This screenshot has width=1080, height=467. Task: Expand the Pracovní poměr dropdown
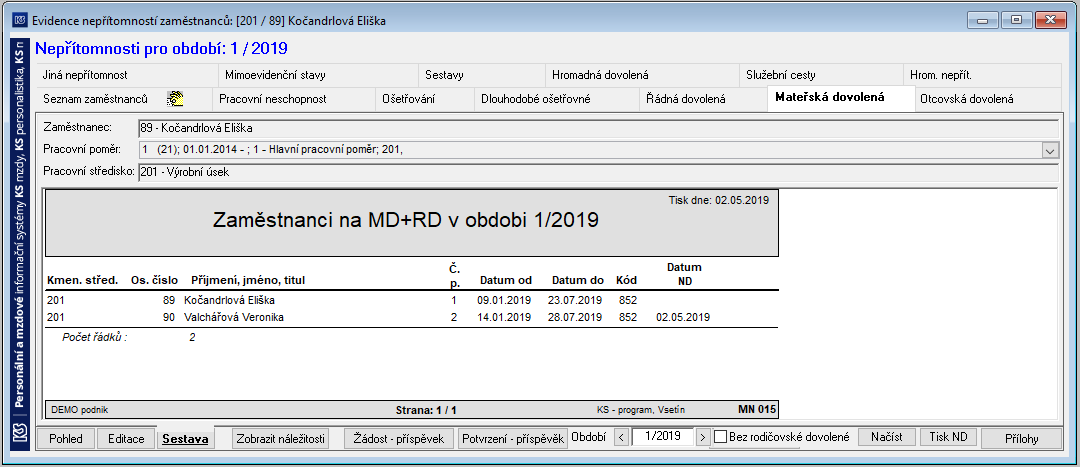coord(1050,150)
